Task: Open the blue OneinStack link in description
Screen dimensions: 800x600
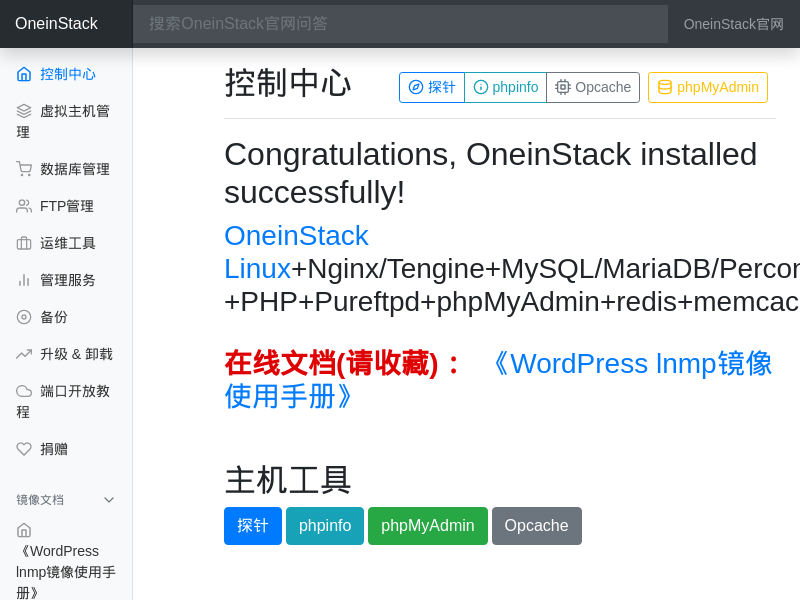Action: 296,236
